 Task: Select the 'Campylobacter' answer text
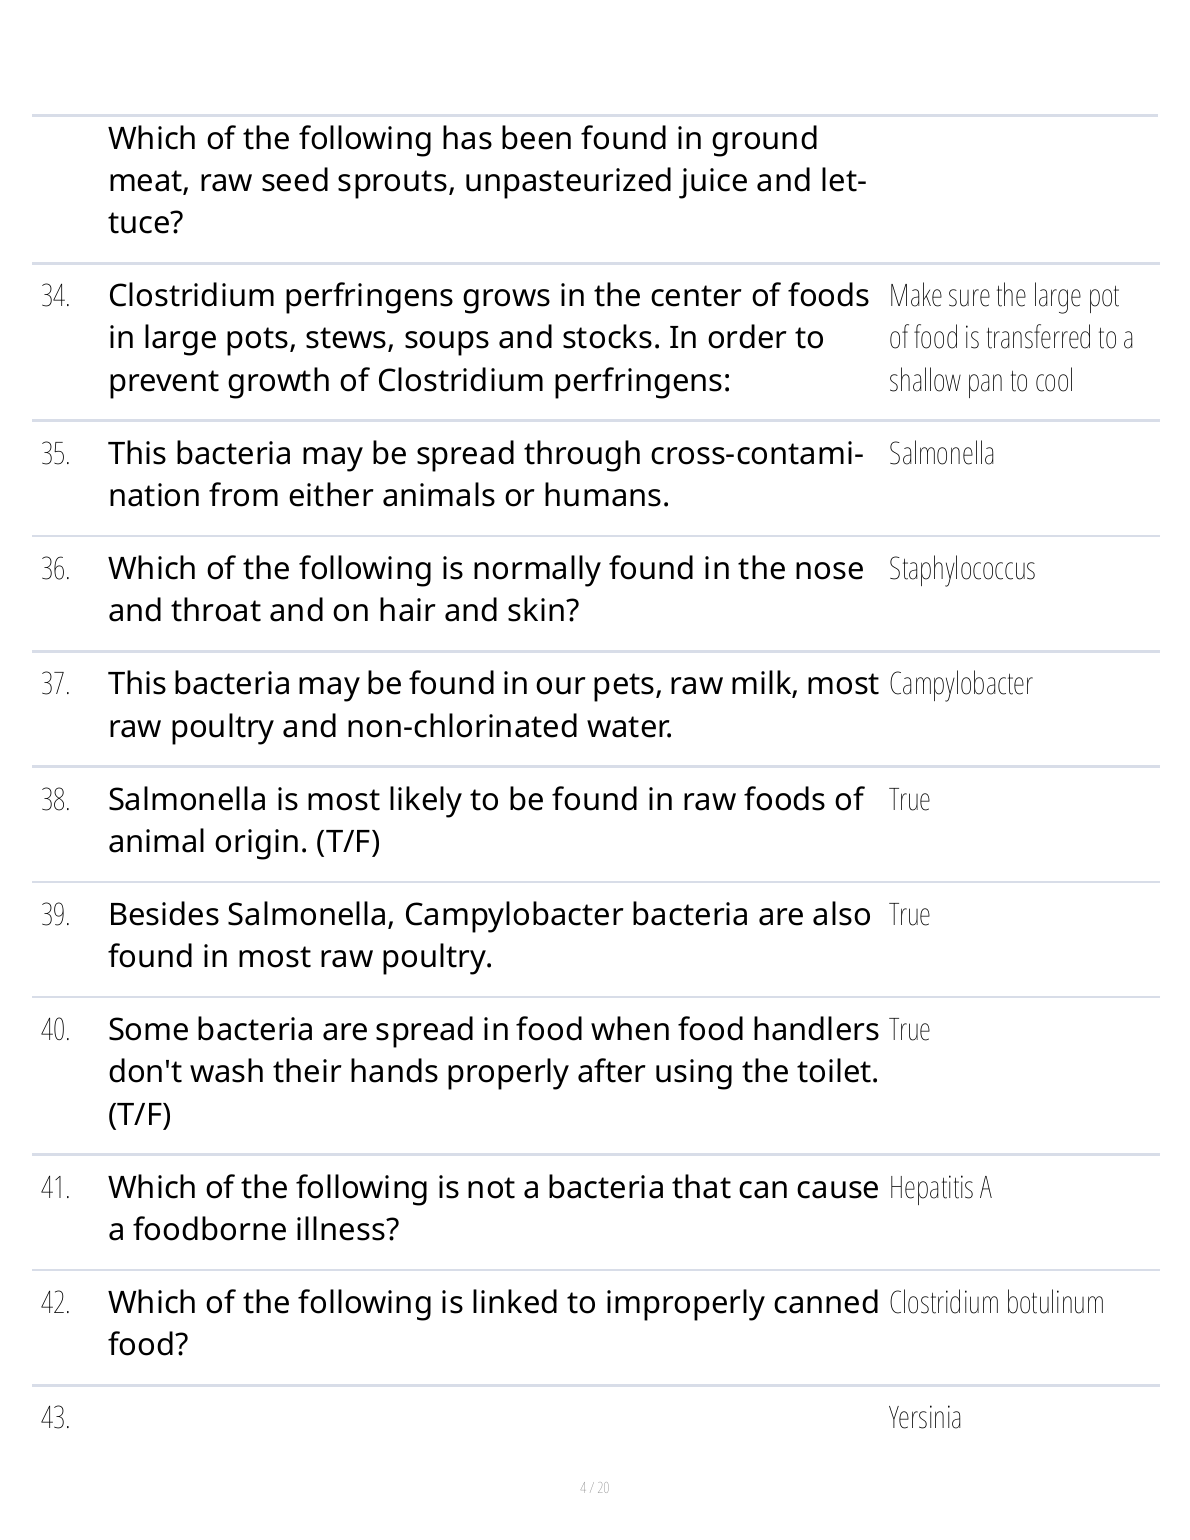(960, 684)
